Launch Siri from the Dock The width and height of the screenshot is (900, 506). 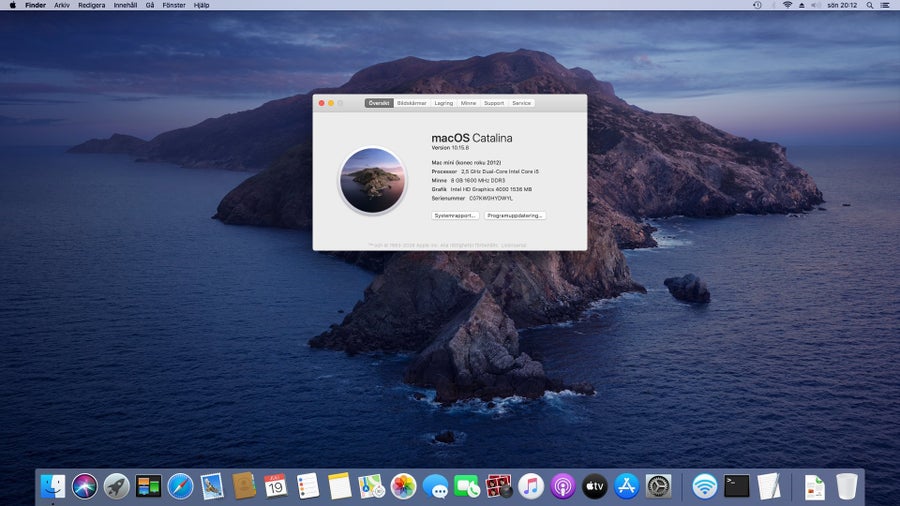pos(84,486)
